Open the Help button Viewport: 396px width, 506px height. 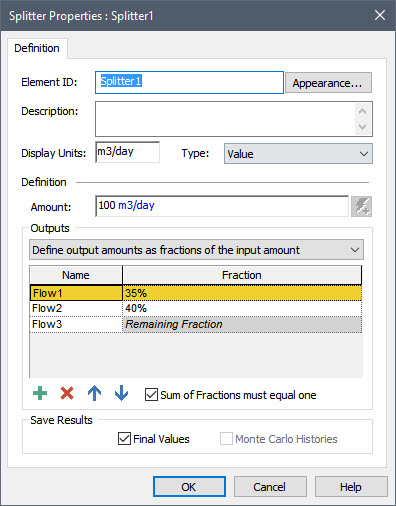click(351, 487)
